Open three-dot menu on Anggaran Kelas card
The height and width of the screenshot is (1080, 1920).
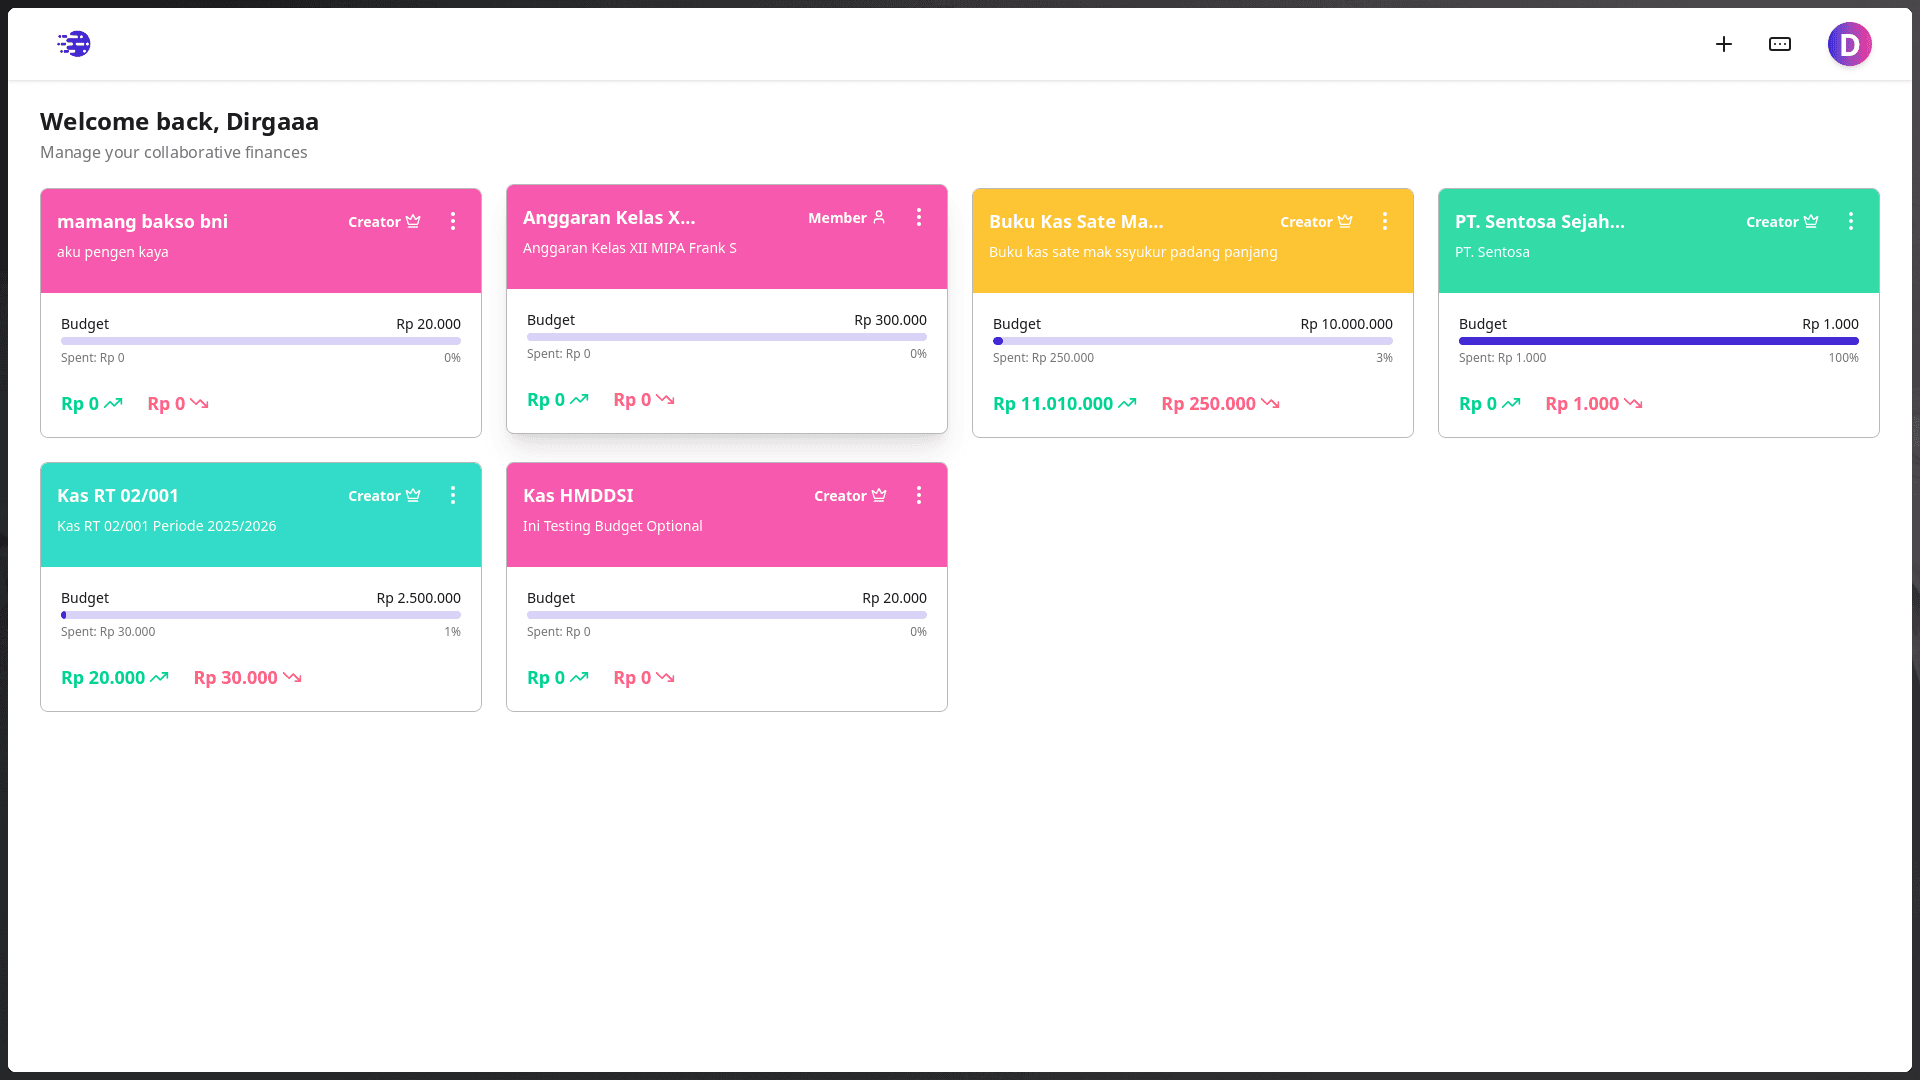point(919,217)
